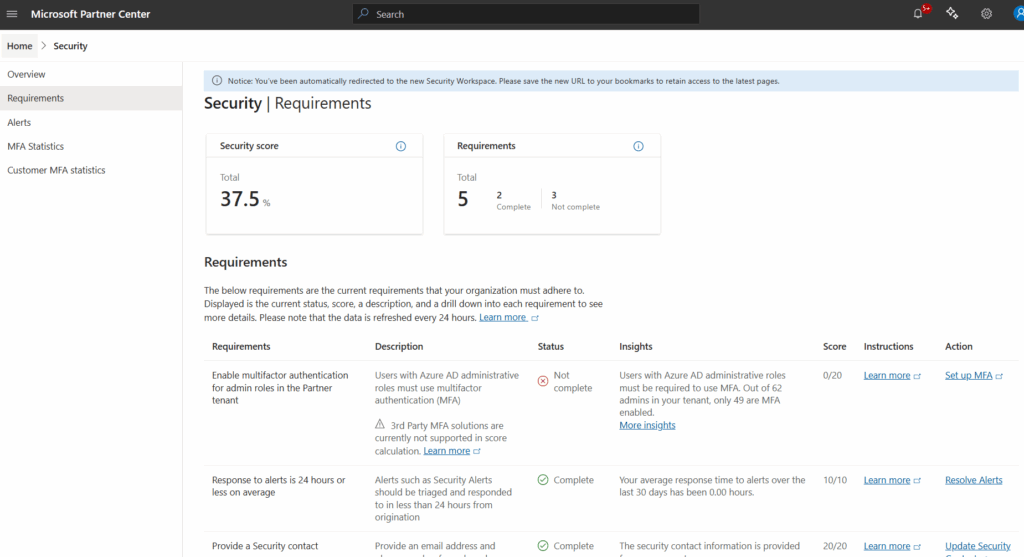
Task: Click external-link icon beside Set up MFA
Action: point(999,376)
